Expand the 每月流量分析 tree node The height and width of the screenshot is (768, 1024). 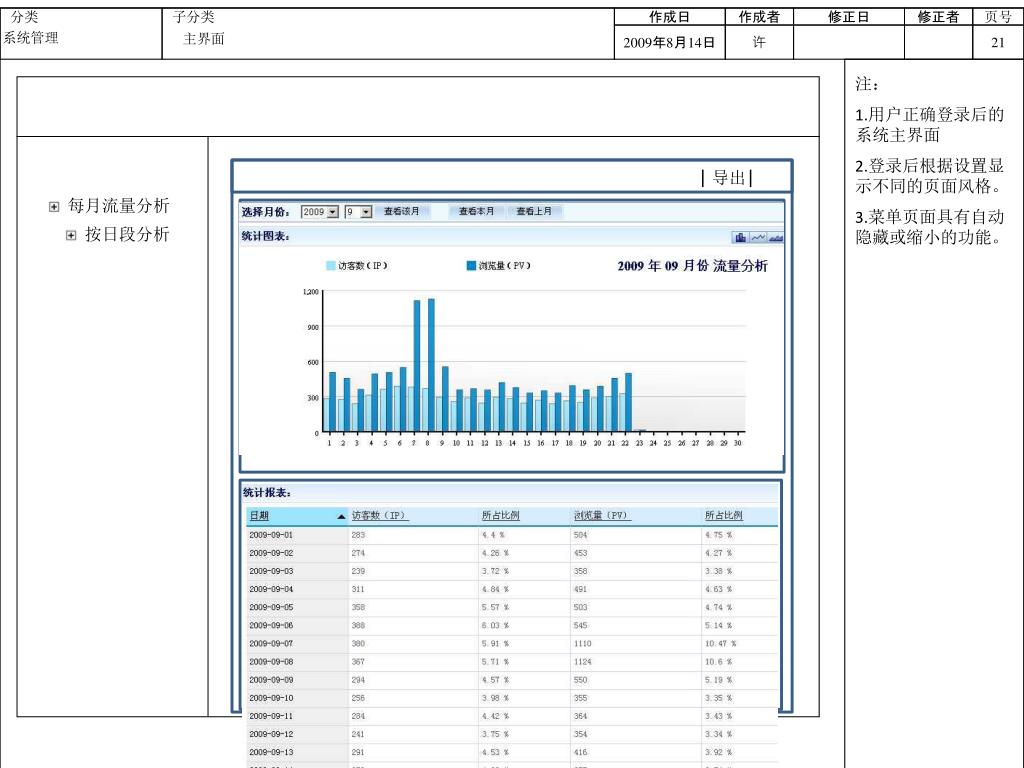point(53,207)
